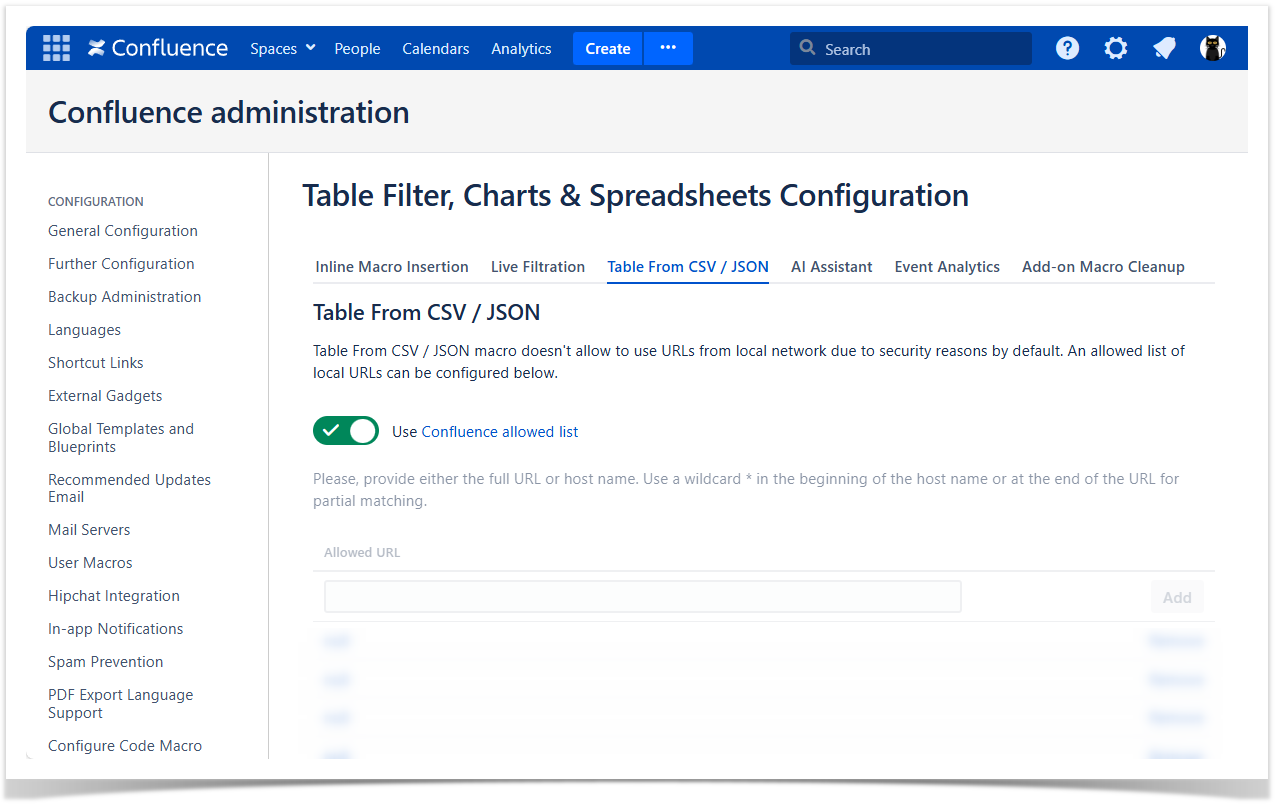Select the Inline Macro Insertion tab
Screen dimensions: 1282x808
click(x=392, y=267)
